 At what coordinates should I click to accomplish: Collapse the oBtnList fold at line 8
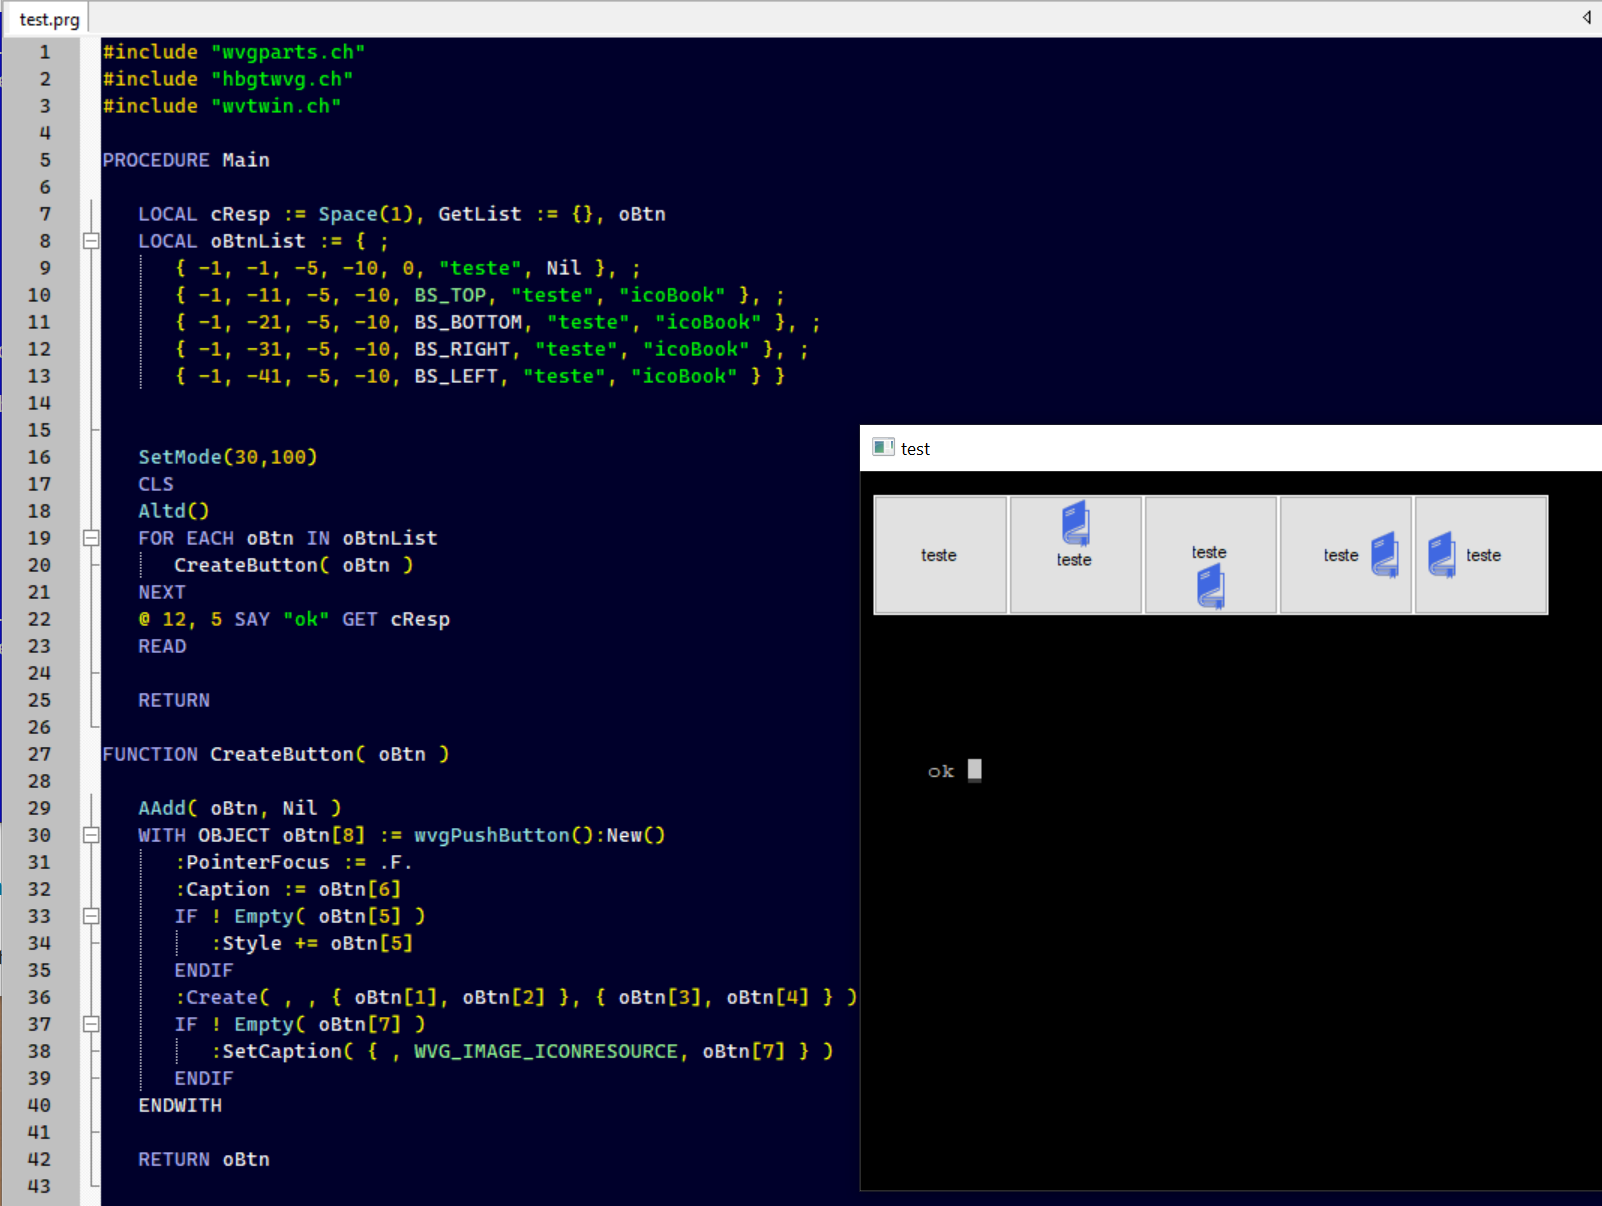click(91, 241)
